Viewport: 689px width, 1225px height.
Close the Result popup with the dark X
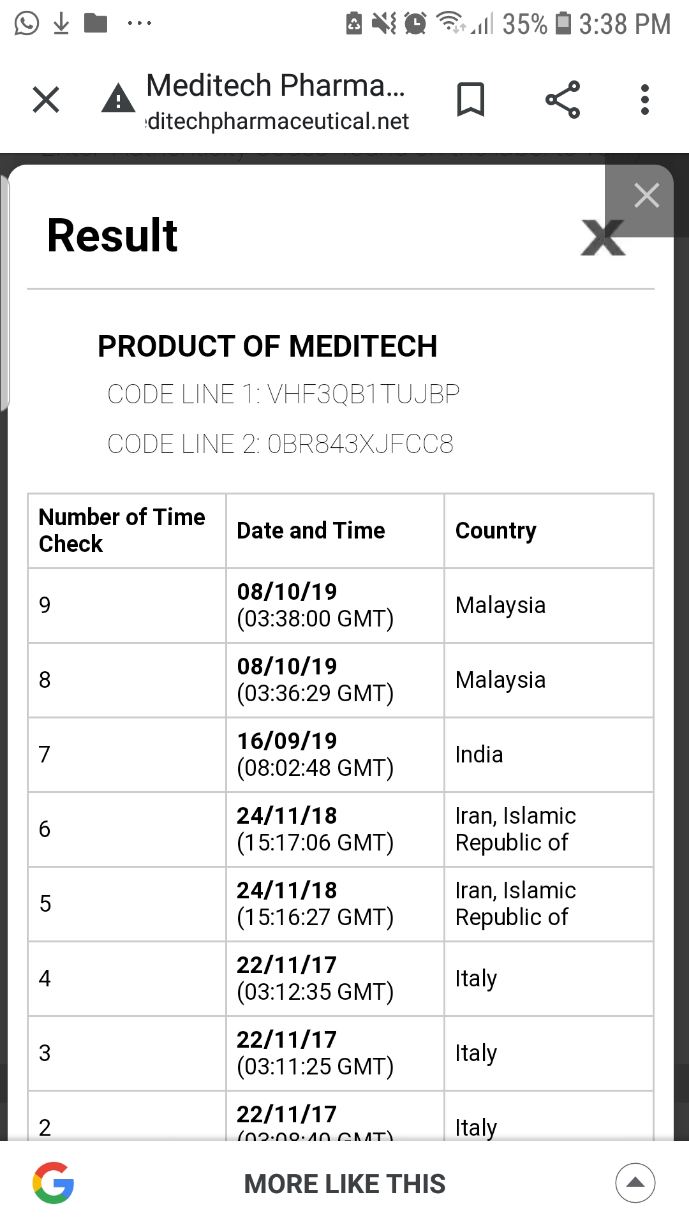602,237
